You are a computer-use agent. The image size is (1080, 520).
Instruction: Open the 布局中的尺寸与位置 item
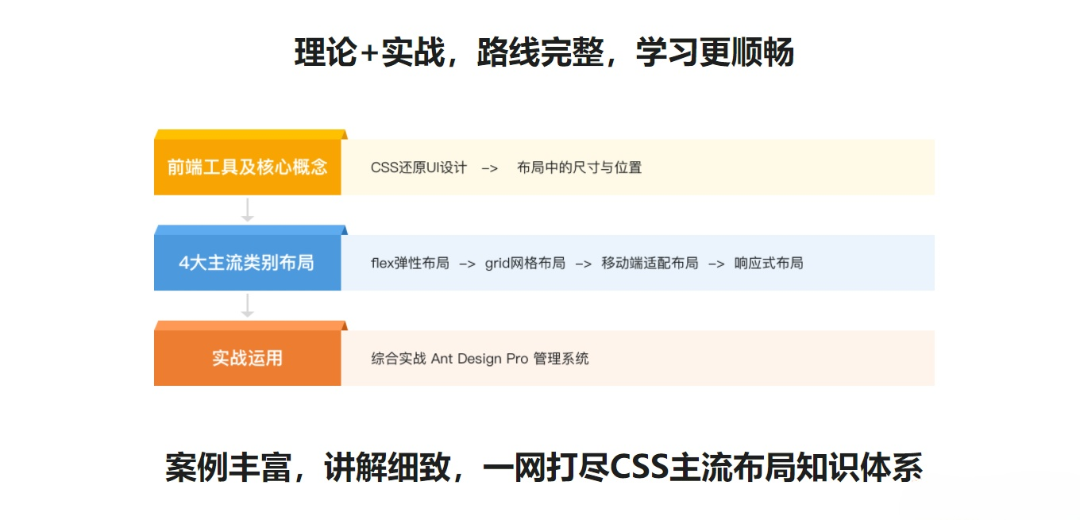[579, 168]
